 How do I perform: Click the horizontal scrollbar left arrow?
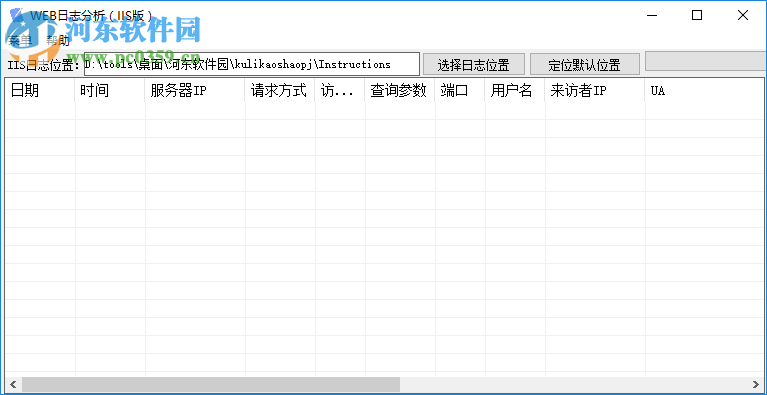(x=13, y=384)
